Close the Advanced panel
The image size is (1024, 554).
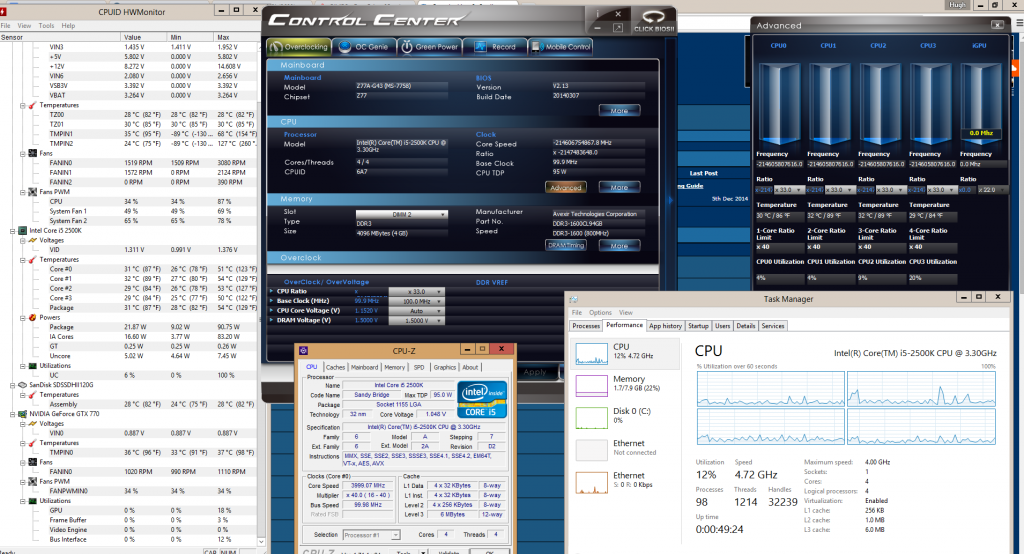tap(997, 25)
